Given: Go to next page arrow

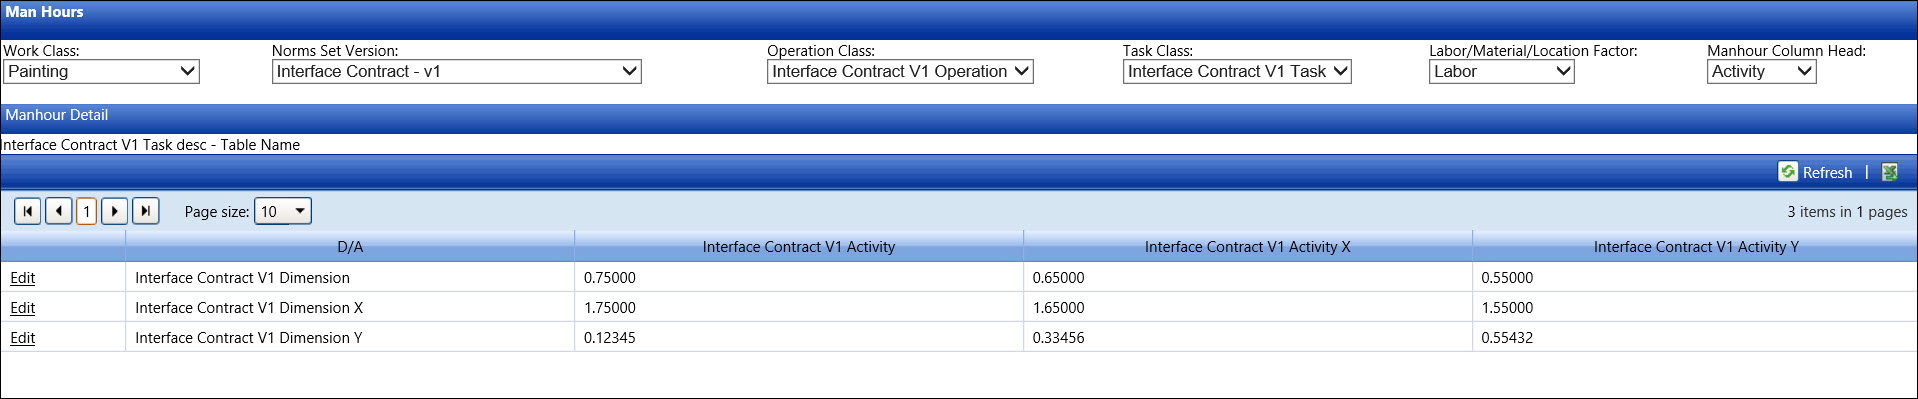Looking at the screenshot, I should pyautogui.click(x=115, y=211).
